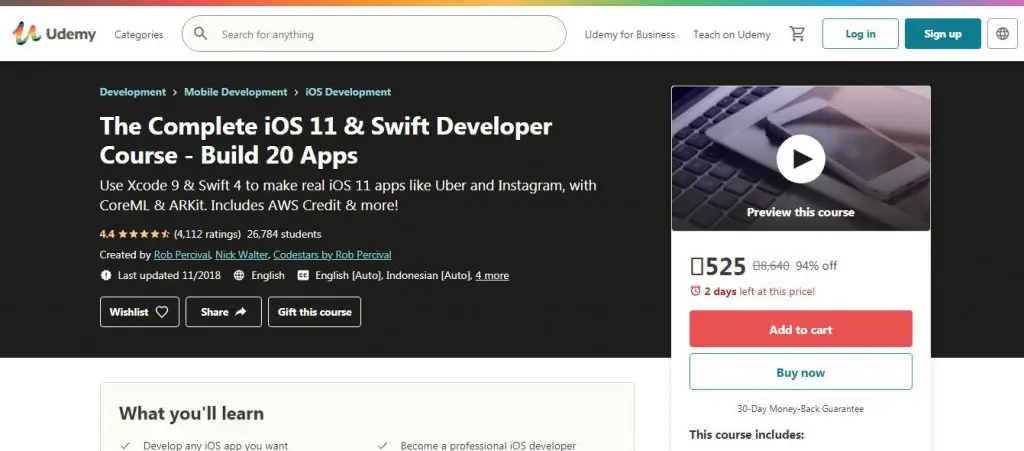Click the globe language selector icon
The height and width of the screenshot is (451, 1024).
(x=1003, y=34)
